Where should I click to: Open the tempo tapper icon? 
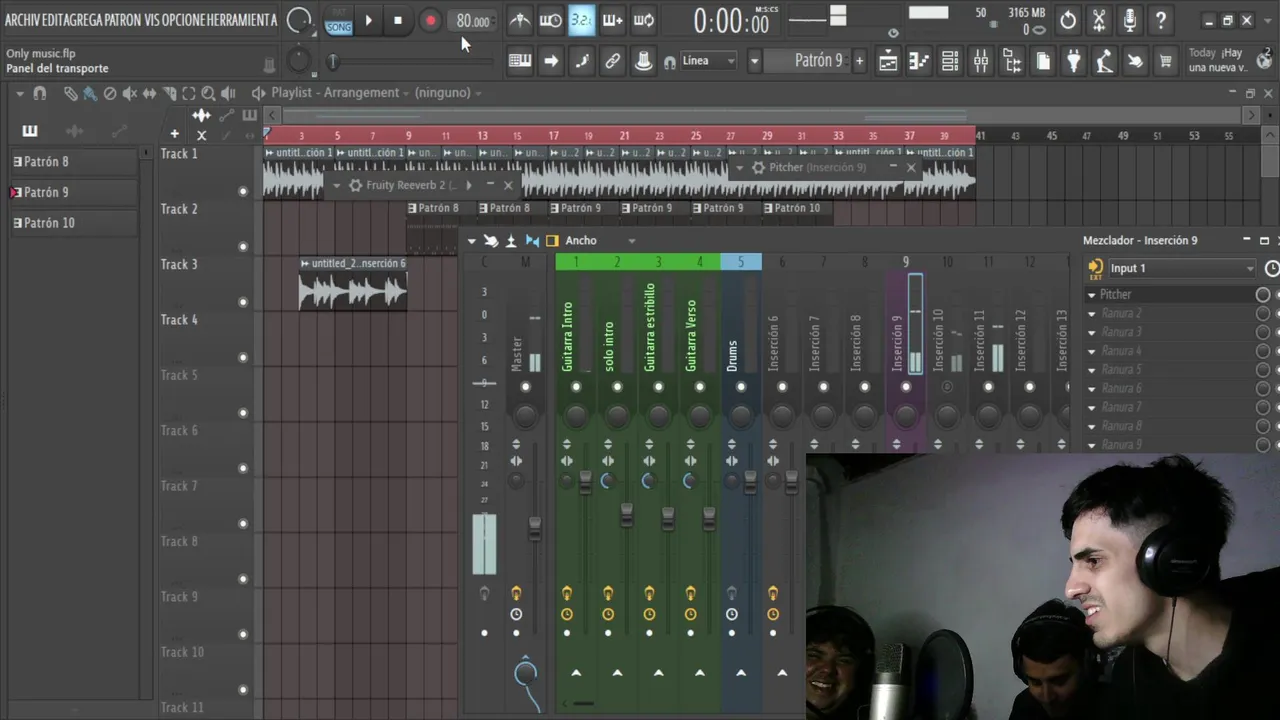[x=1104, y=61]
